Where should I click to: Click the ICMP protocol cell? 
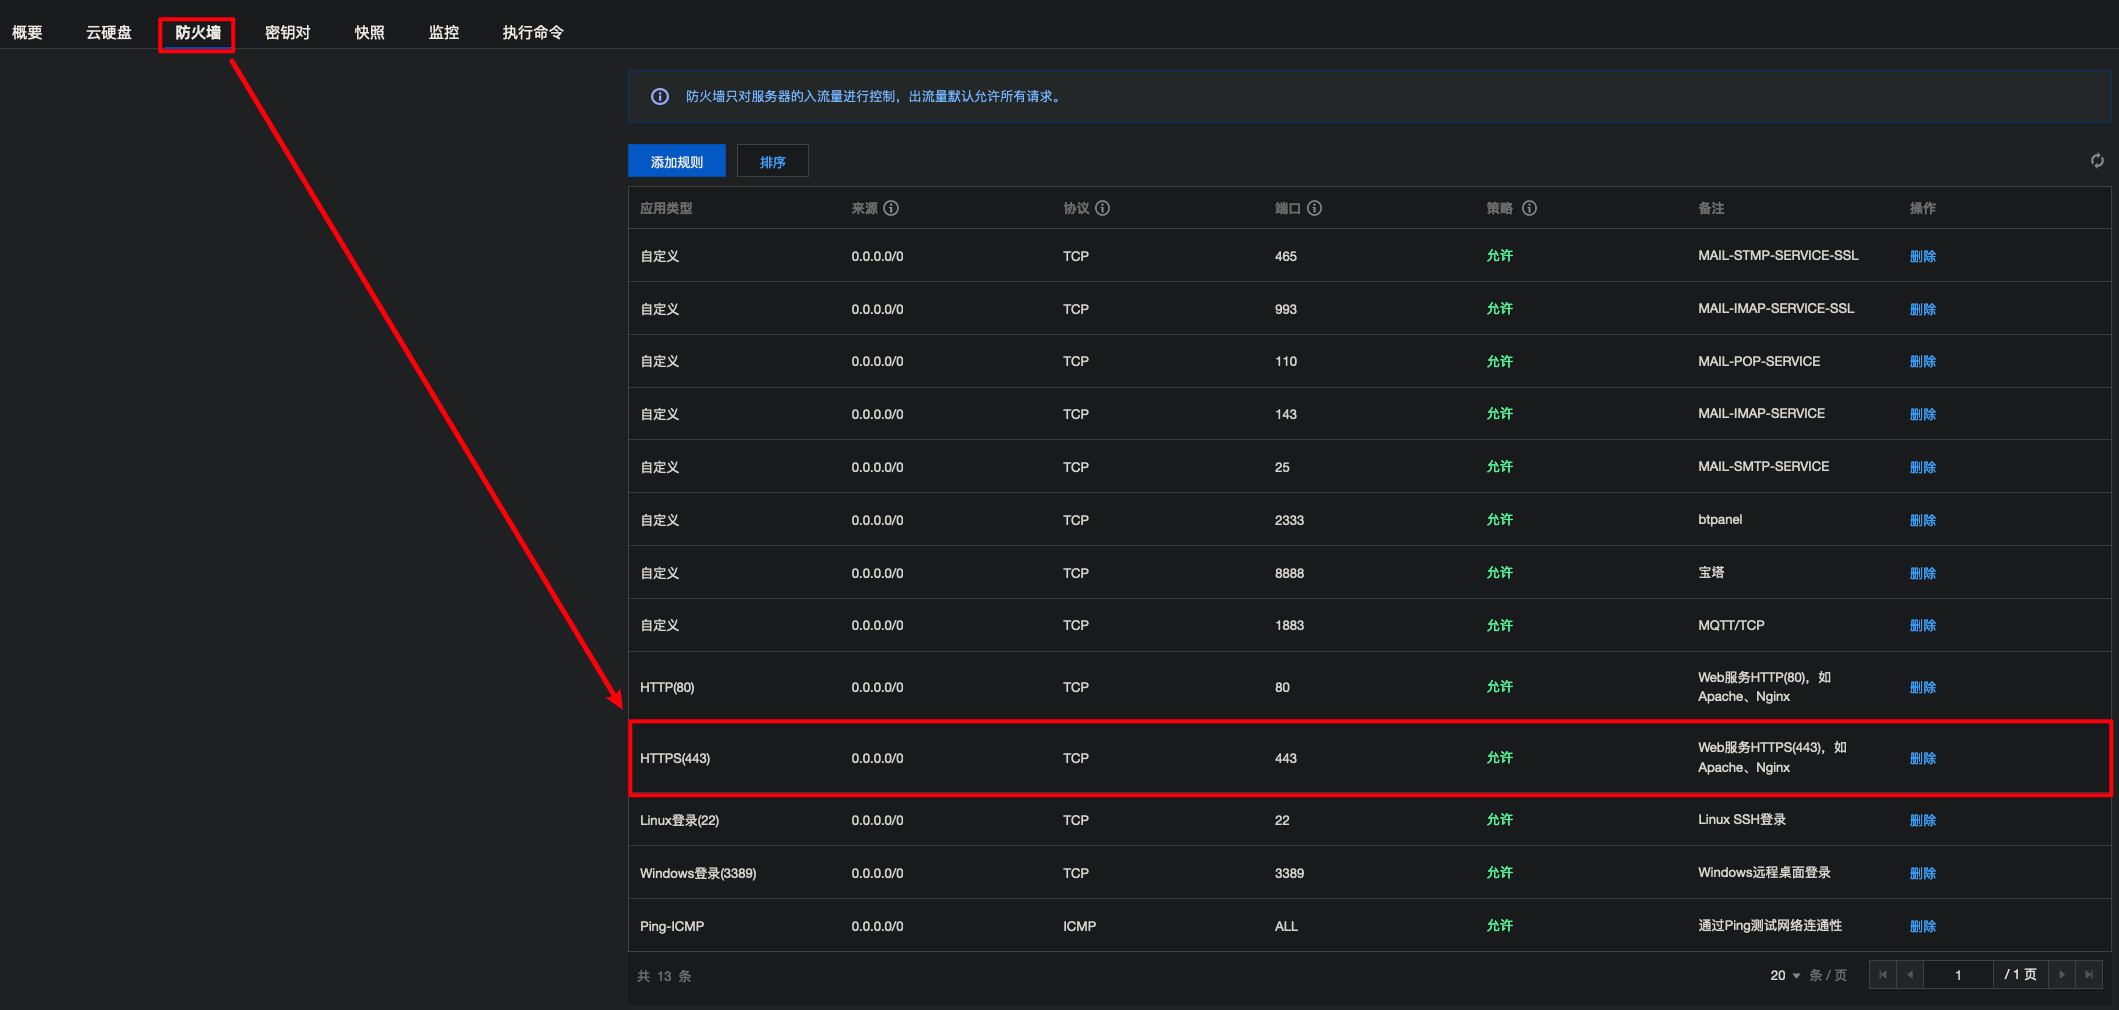click(x=1080, y=927)
